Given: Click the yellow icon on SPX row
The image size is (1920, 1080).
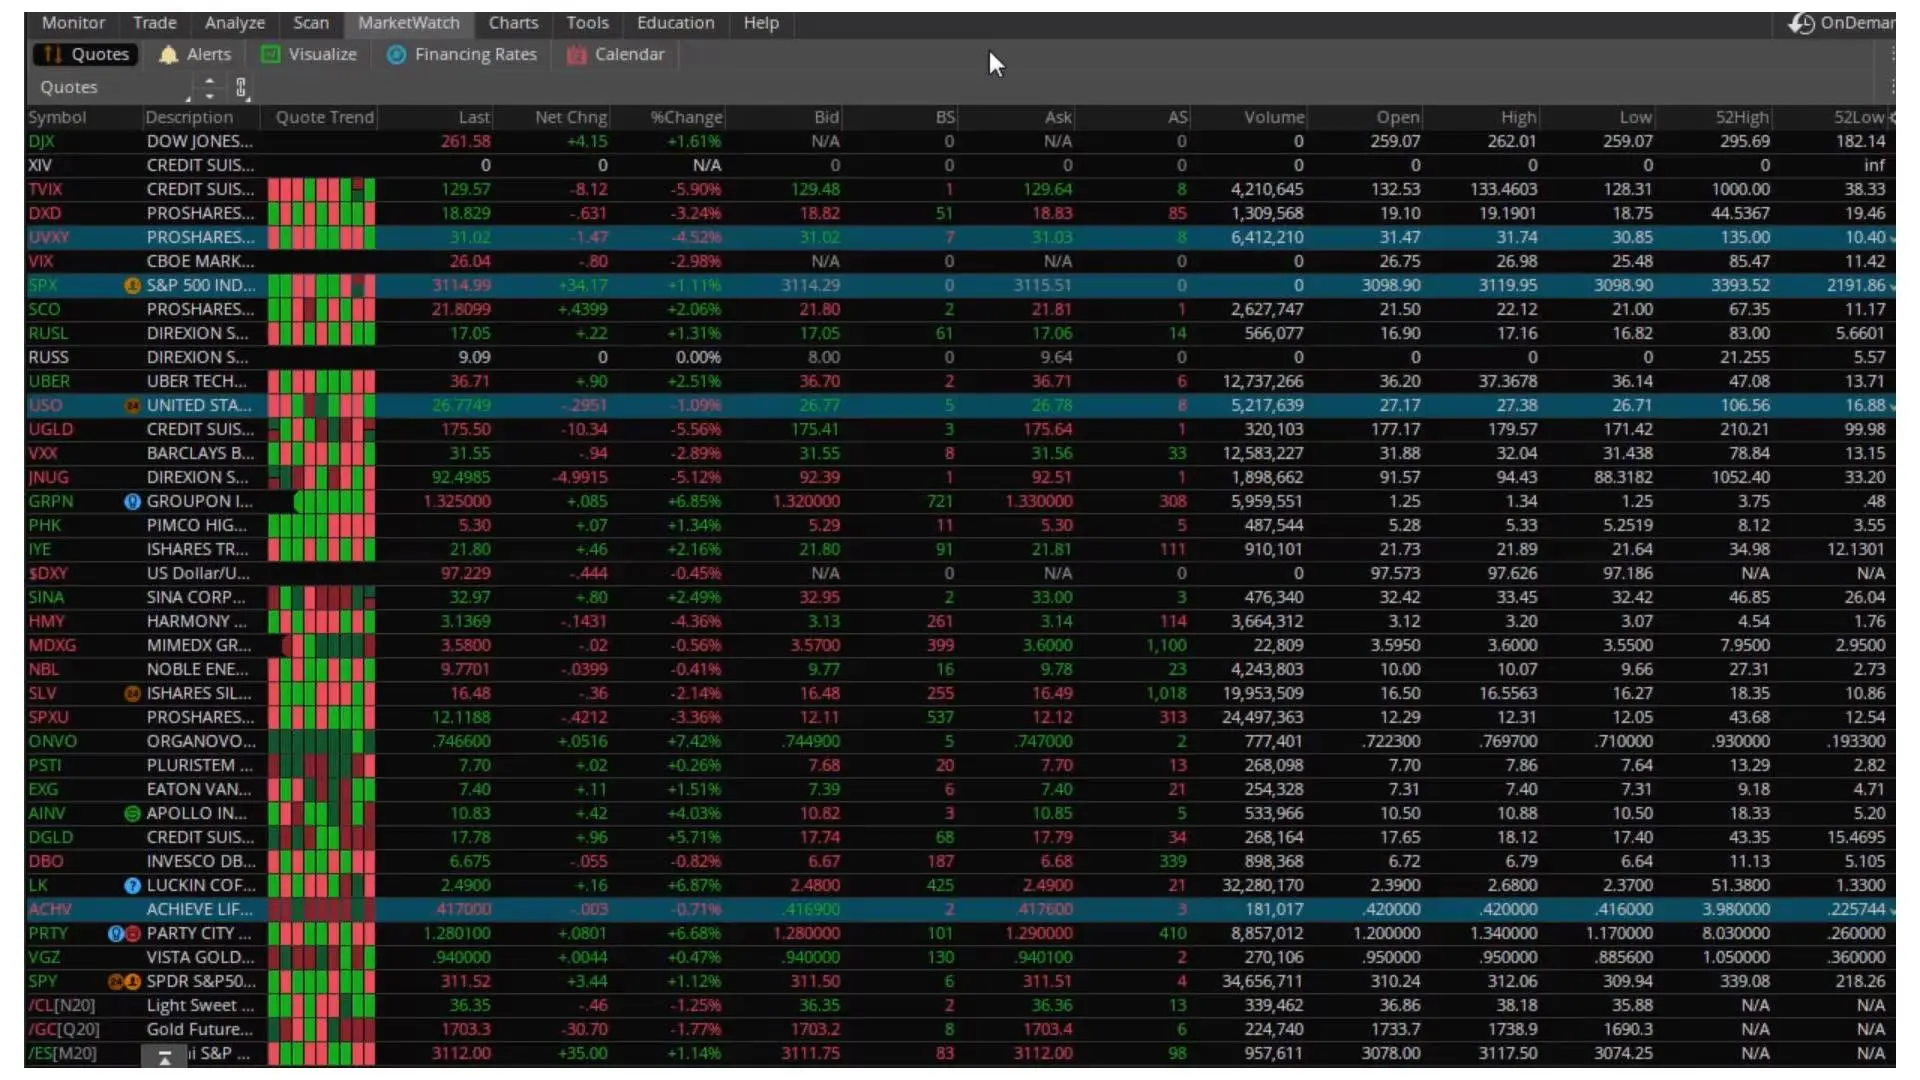Looking at the screenshot, I should point(132,286).
